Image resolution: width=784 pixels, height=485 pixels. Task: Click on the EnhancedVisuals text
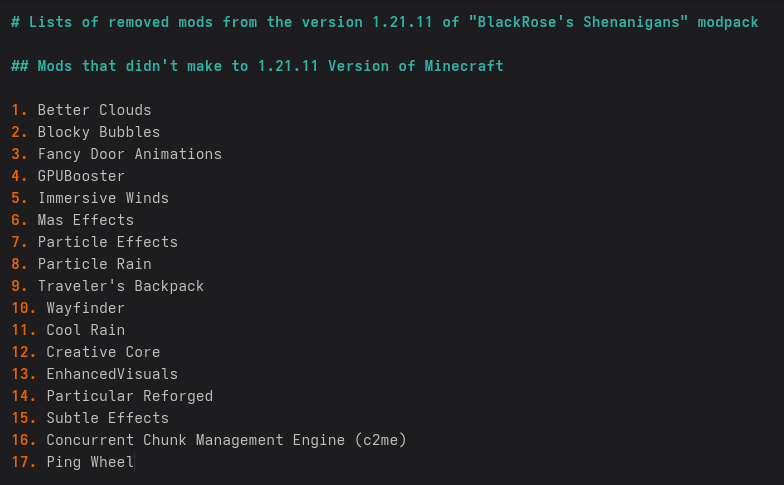[112, 374]
